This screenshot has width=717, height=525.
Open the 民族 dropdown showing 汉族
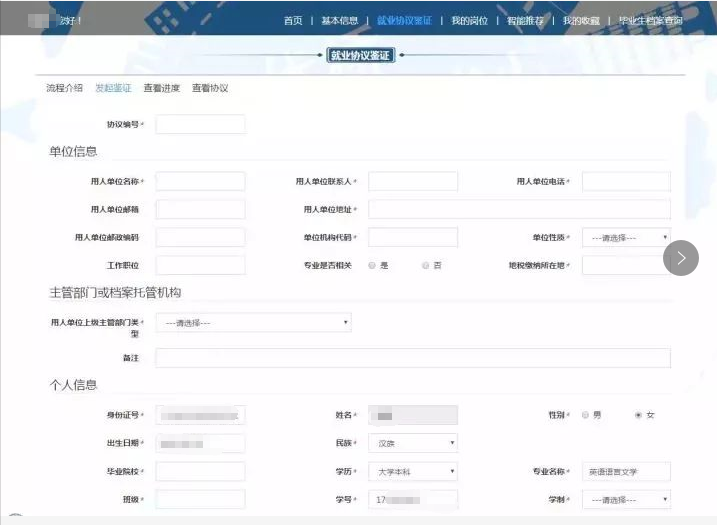(413, 443)
